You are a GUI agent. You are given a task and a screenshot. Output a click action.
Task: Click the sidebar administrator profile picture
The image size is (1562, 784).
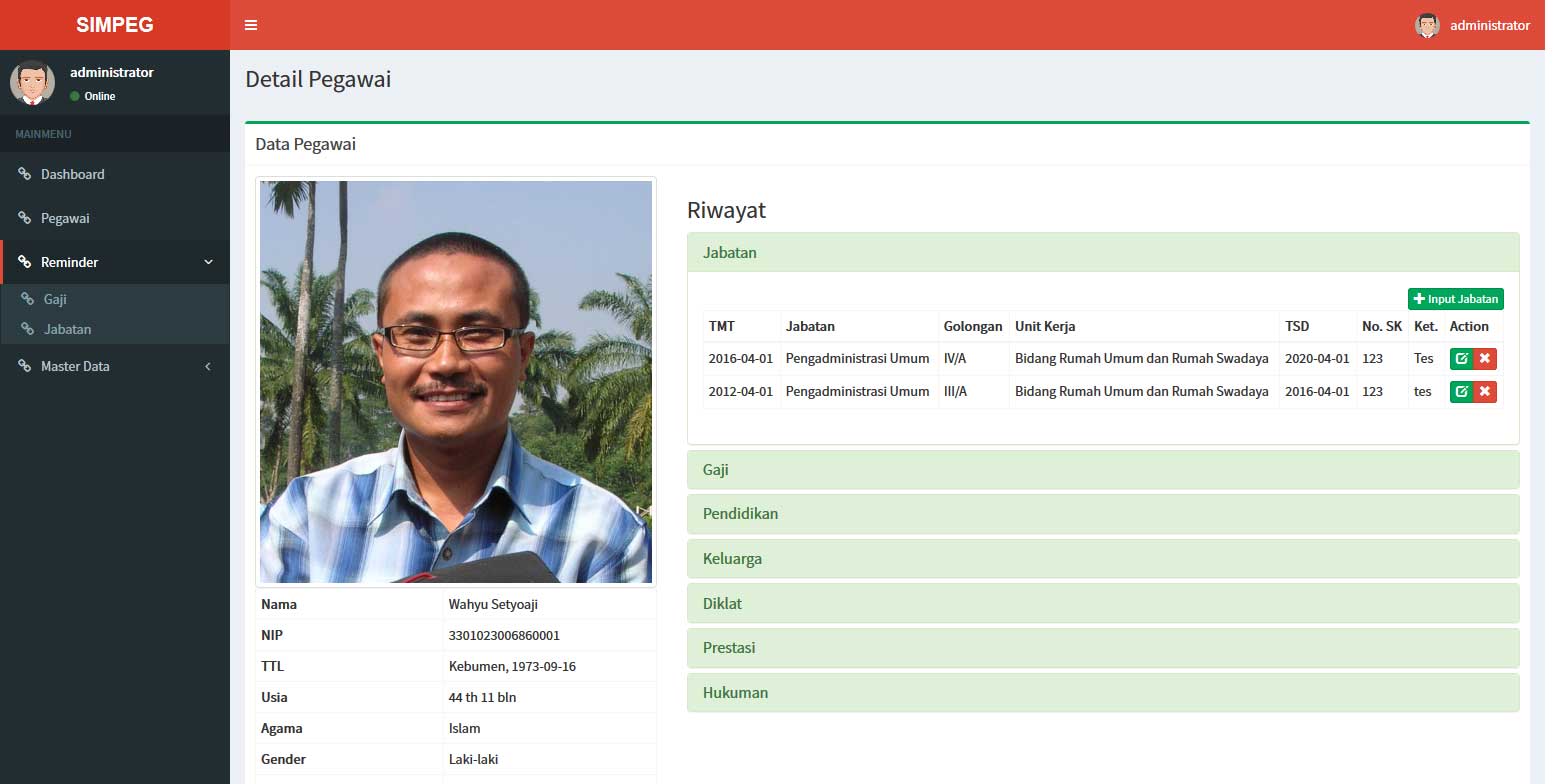point(32,83)
